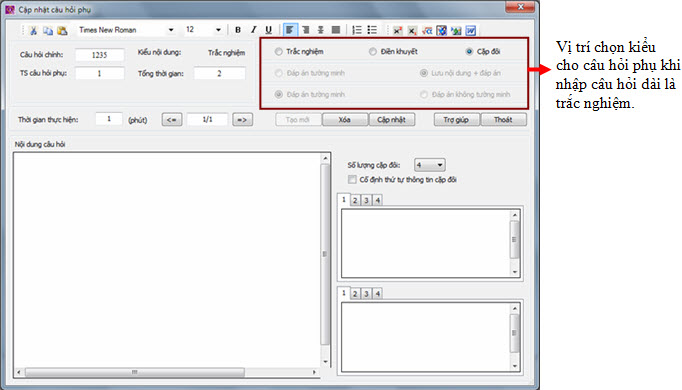Screen dimensions: 682x390
Task: Close the Cập nhật câu hỏi phụ window
Action: [x=520, y=7]
